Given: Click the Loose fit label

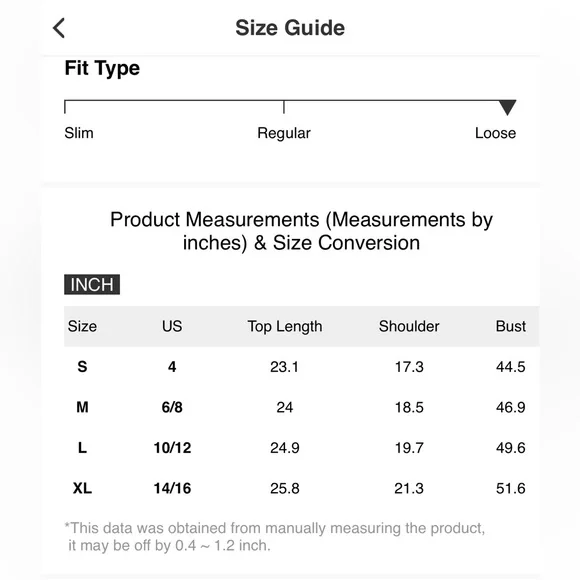Looking at the screenshot, I should pos(495,133).
